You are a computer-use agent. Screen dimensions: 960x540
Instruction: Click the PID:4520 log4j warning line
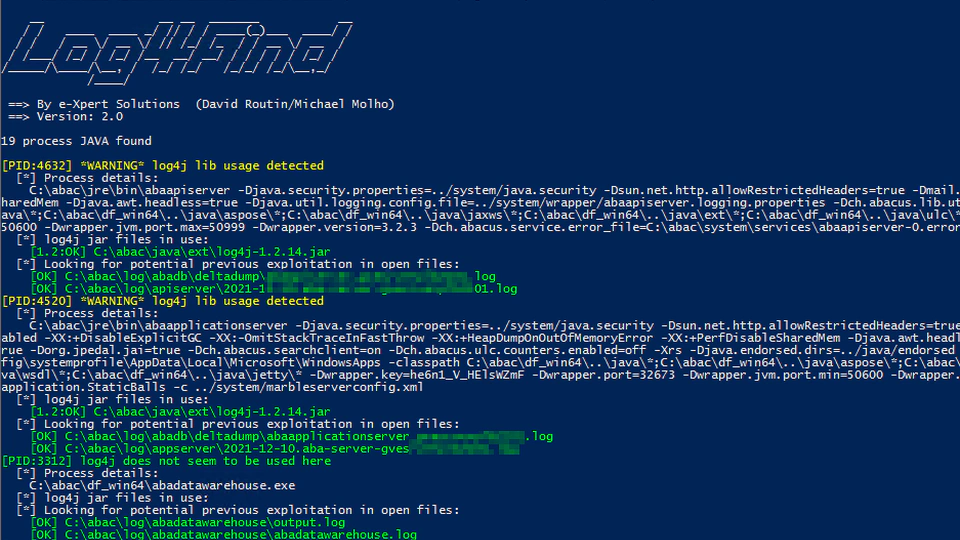pos(163,301)
